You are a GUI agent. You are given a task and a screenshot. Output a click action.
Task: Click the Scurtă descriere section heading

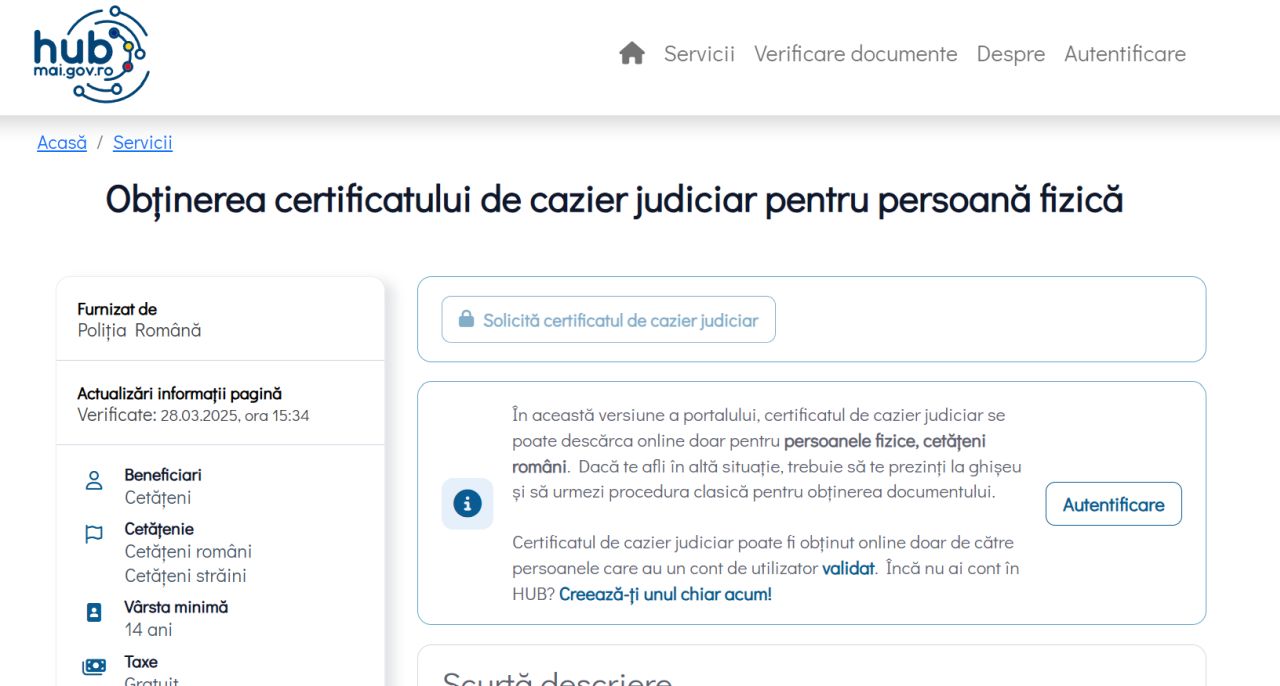click(x=557, y=678)
